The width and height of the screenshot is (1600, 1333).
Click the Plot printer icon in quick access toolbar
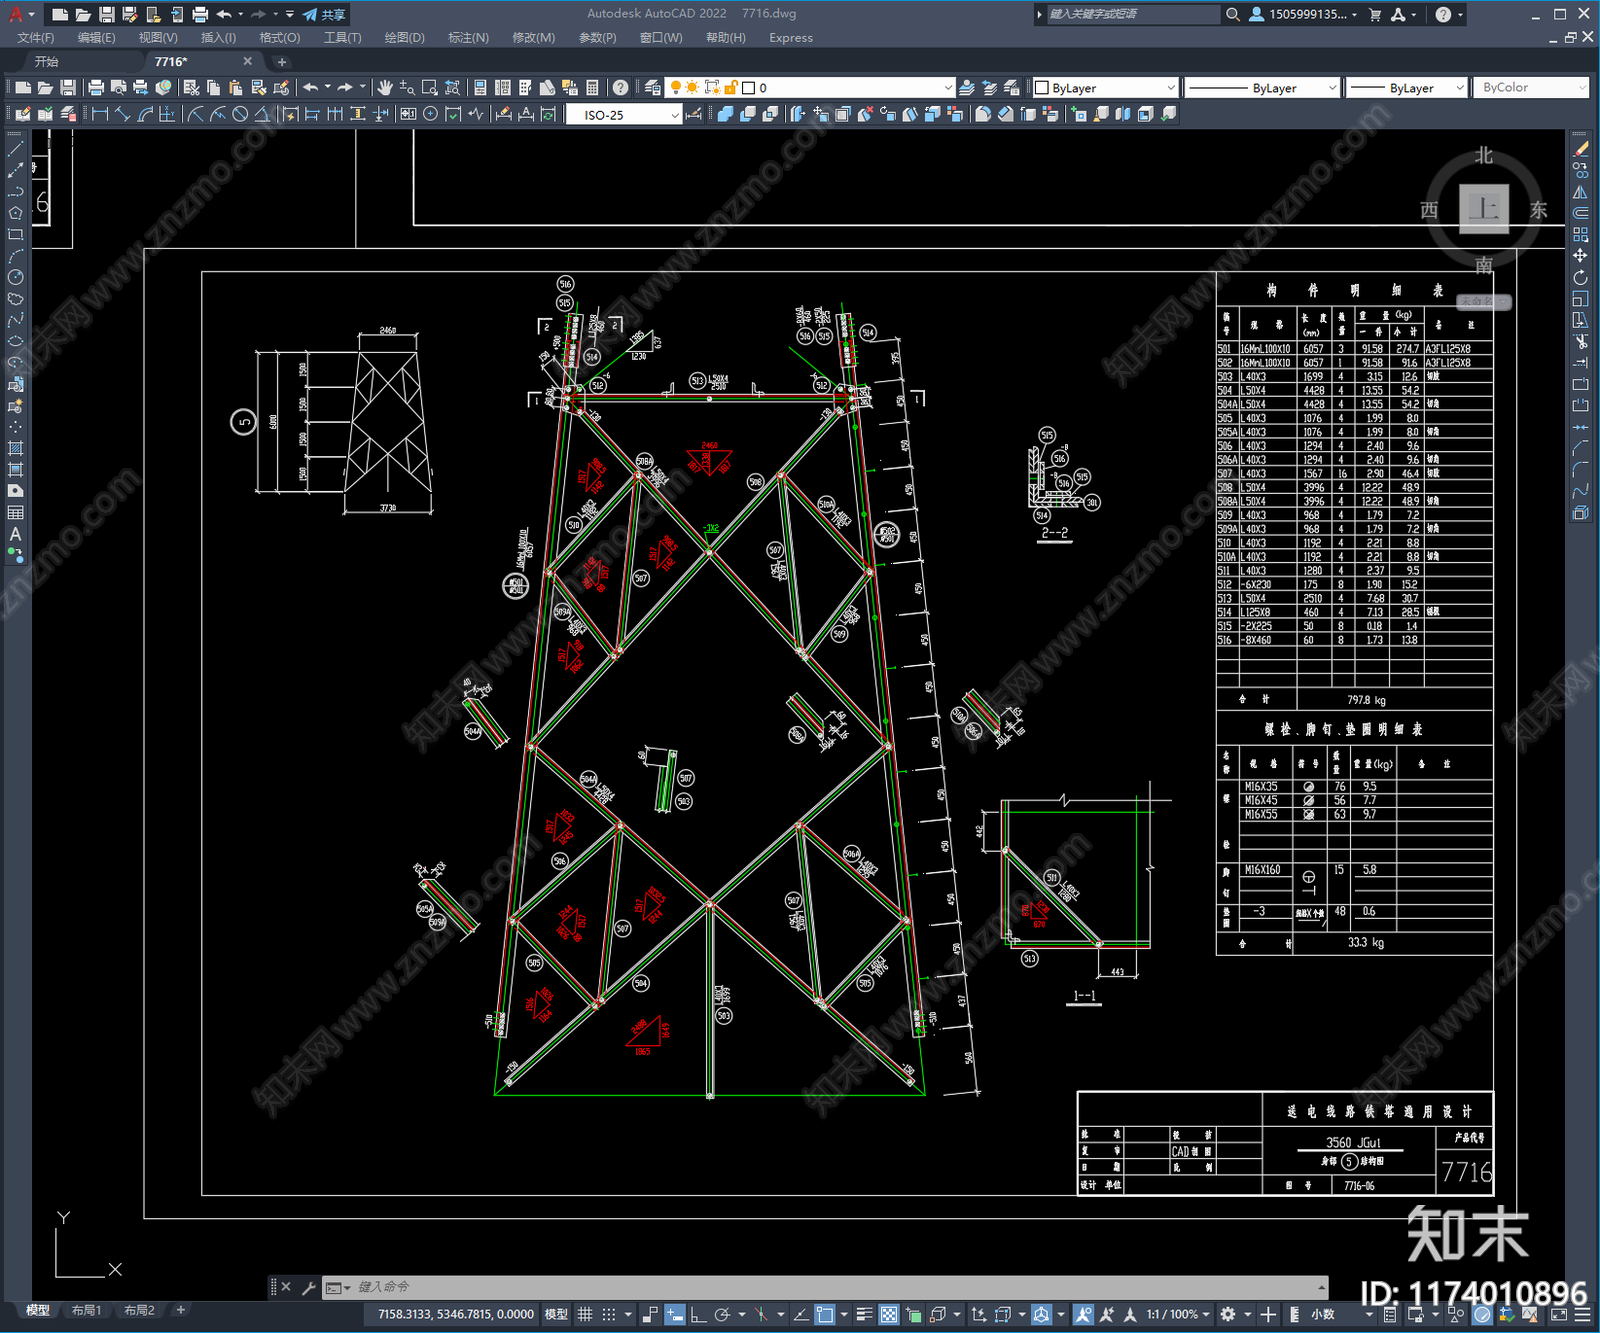[x=200, y=14]
